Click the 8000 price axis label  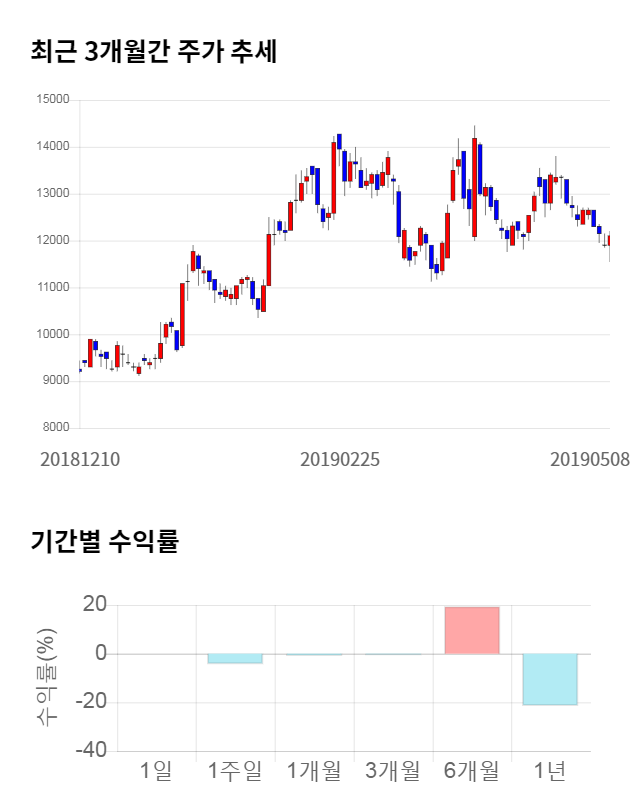pyautogui.click(x=55, y=428)
